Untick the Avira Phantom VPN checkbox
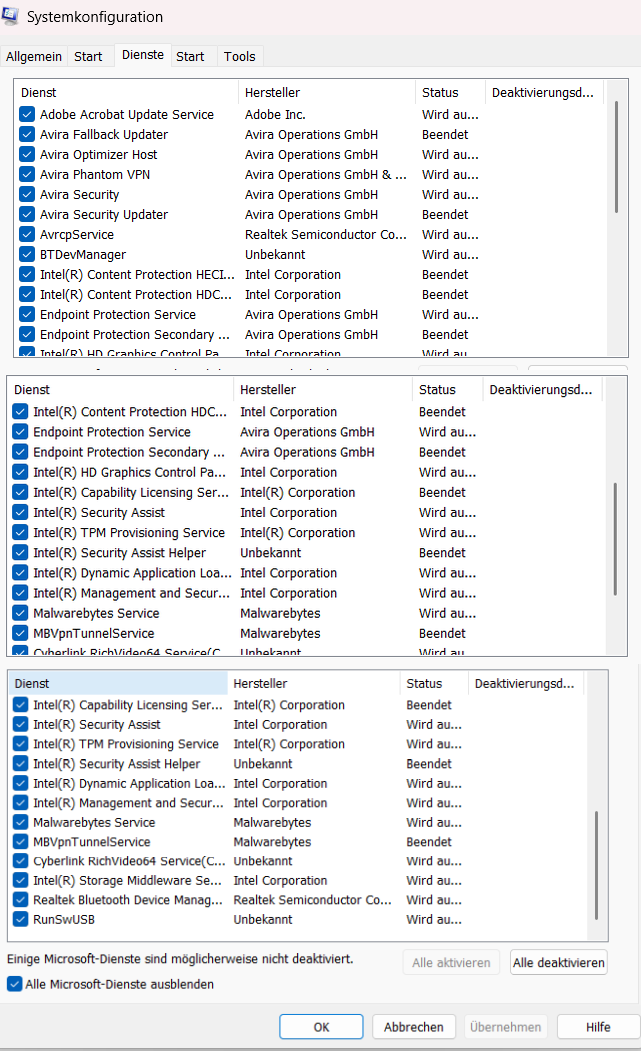The image size is (641, 1051). pyautogui.click(x=27, y=175)
